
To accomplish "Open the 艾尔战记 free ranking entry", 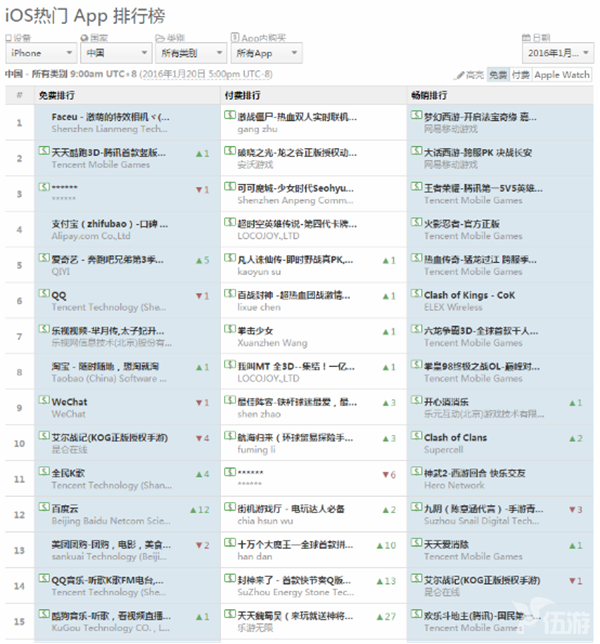I will tap(109, 437).
